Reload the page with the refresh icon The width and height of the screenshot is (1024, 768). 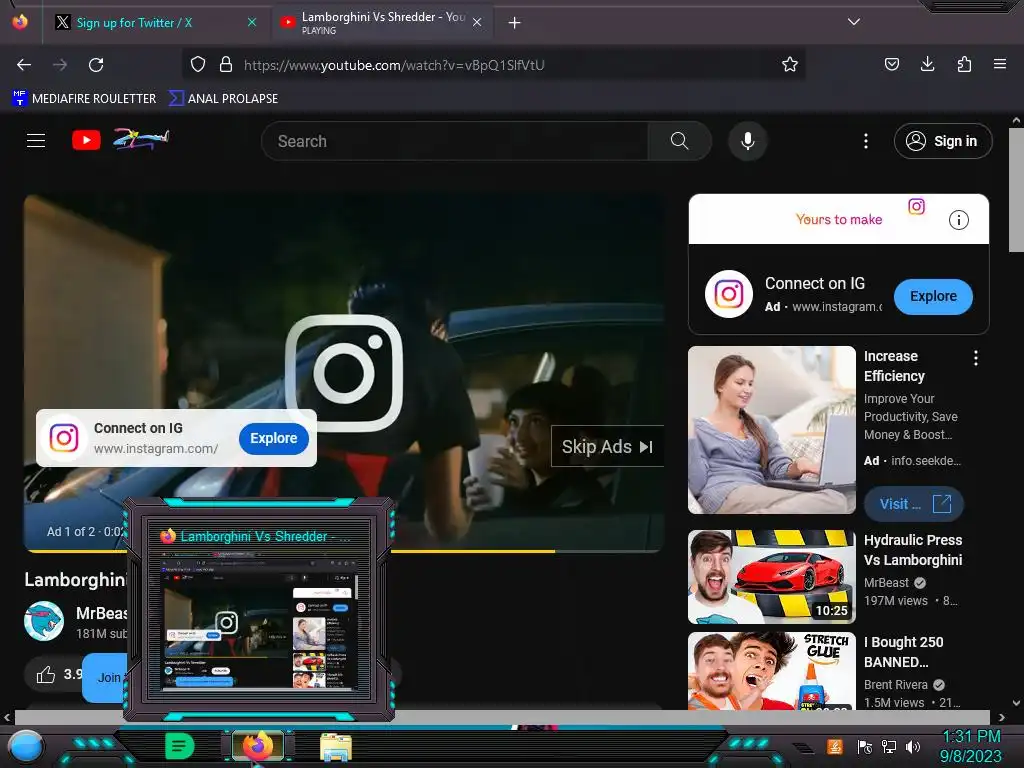click(x=96, y=65)
